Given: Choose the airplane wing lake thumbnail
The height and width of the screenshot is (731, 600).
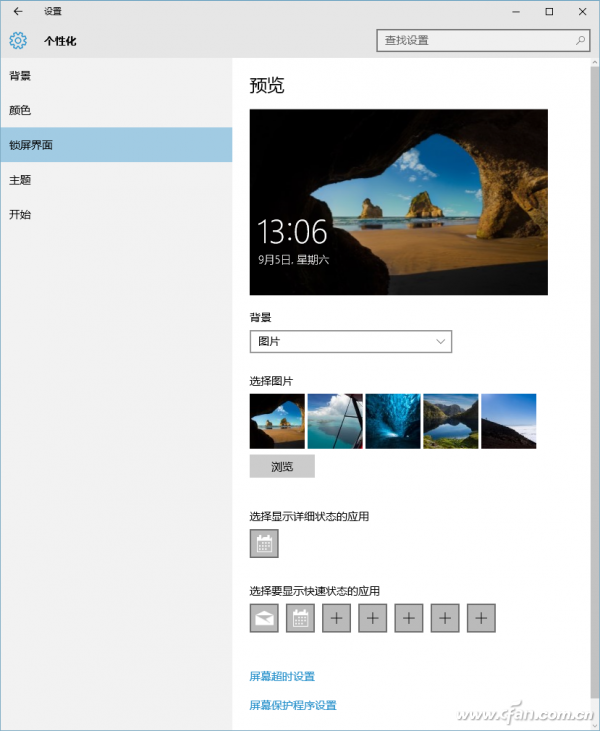Looking at the screenshot, I should tap(335, 421).
